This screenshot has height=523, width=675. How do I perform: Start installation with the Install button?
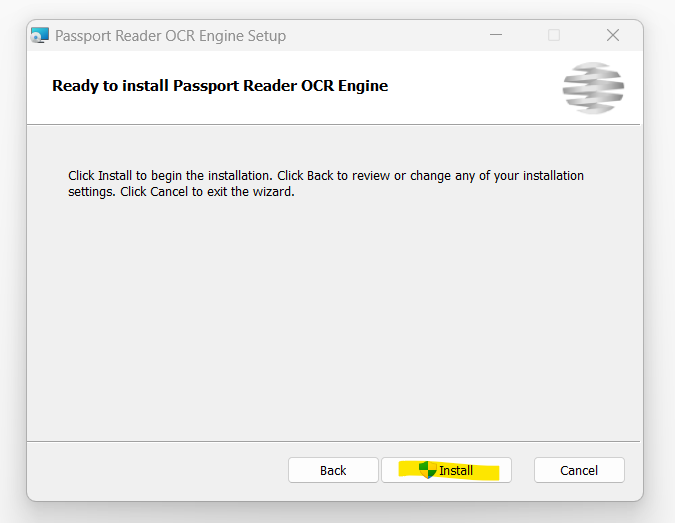click(446, 470)
